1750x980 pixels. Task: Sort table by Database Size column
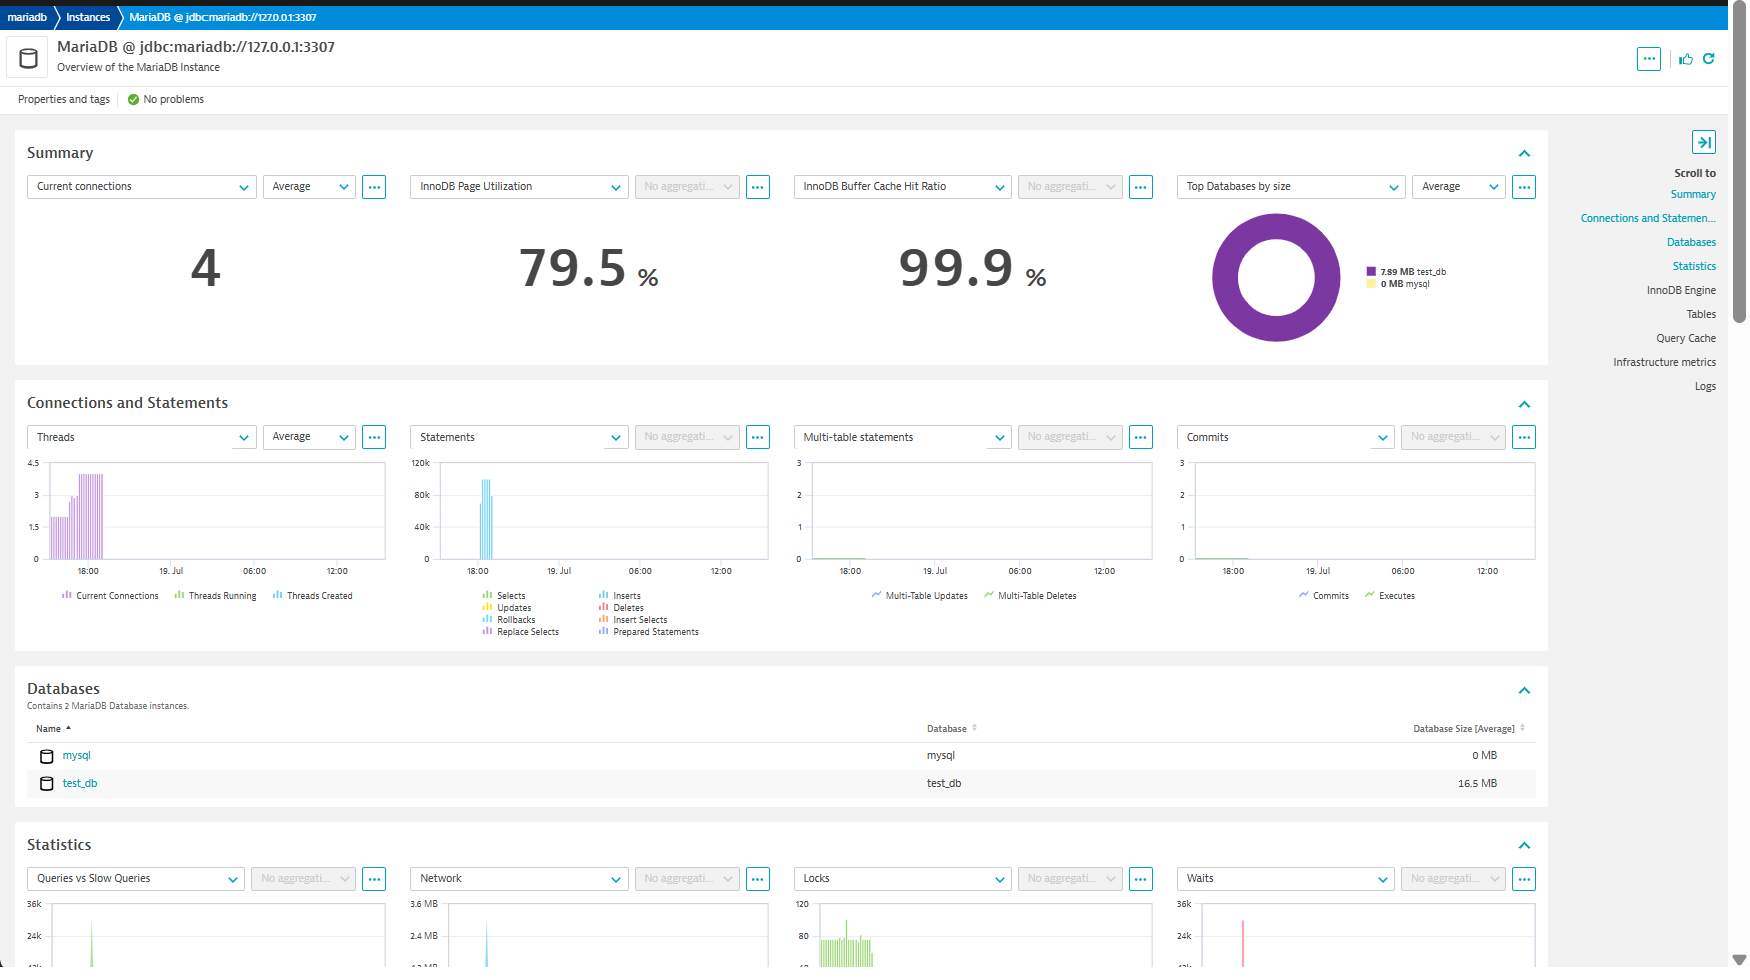(x=1464, y=729)
